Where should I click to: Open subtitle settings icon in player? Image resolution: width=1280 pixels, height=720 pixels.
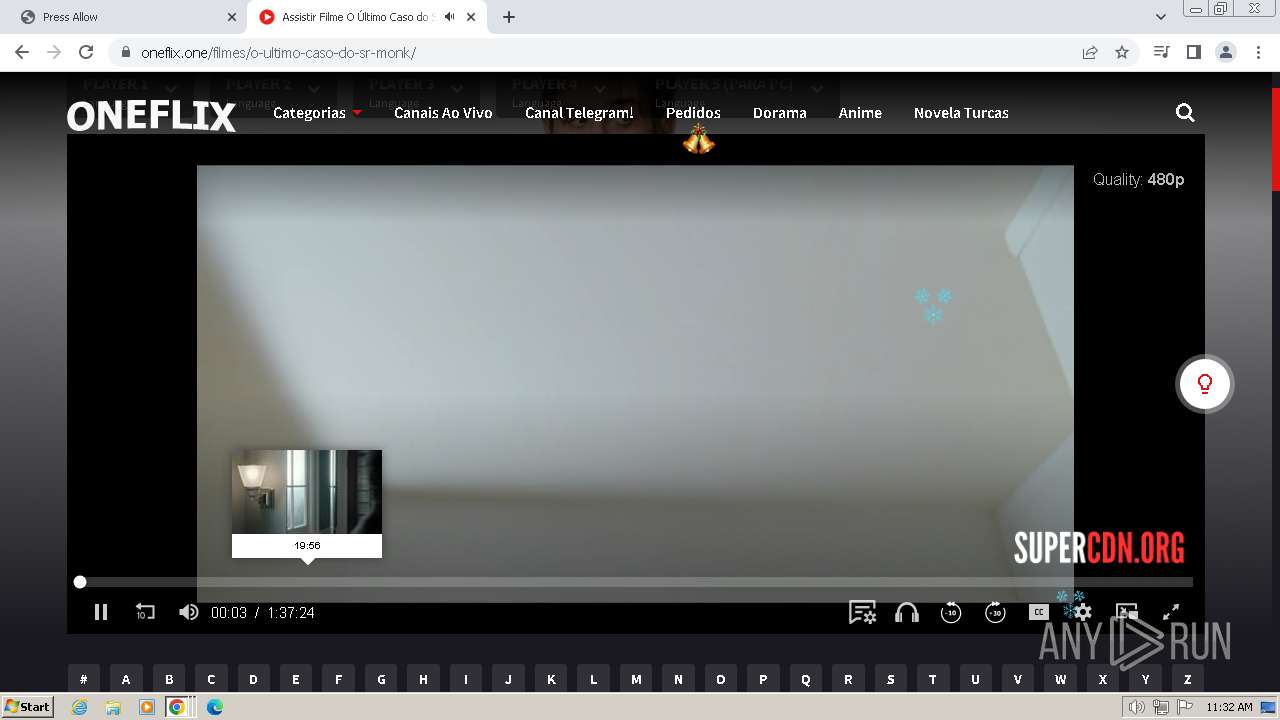click(862, 612)
